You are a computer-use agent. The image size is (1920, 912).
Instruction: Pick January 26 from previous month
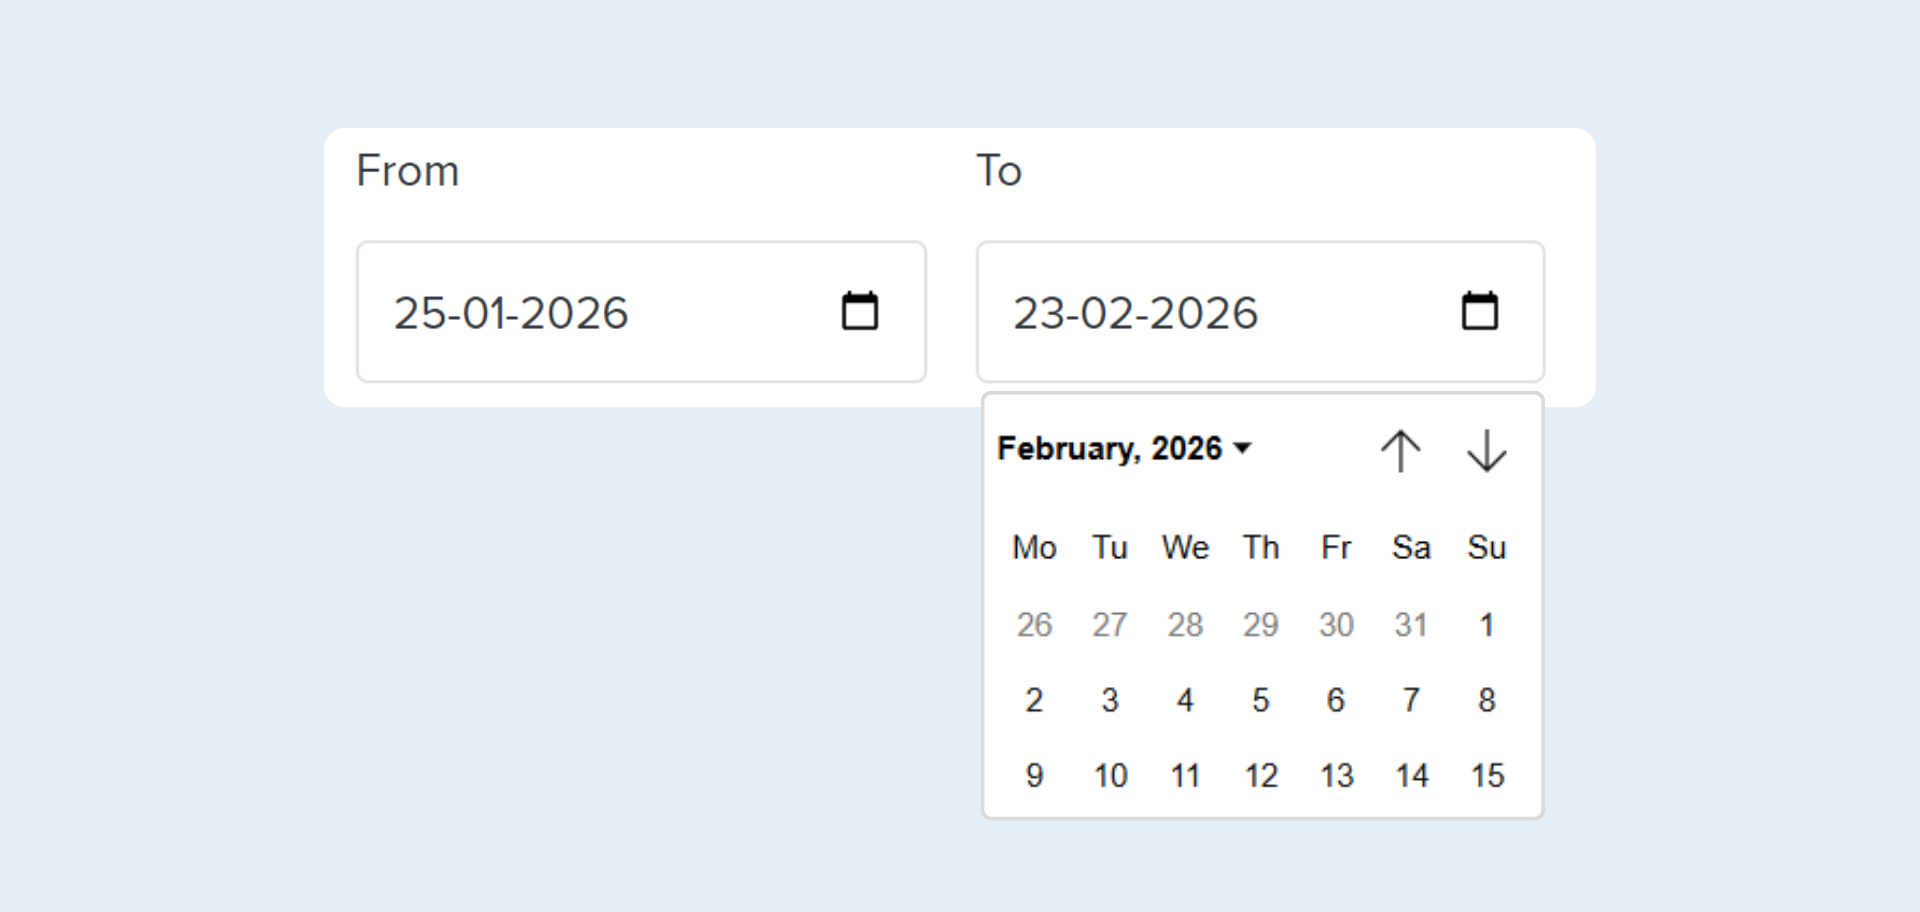click(x=1034, y=625)
